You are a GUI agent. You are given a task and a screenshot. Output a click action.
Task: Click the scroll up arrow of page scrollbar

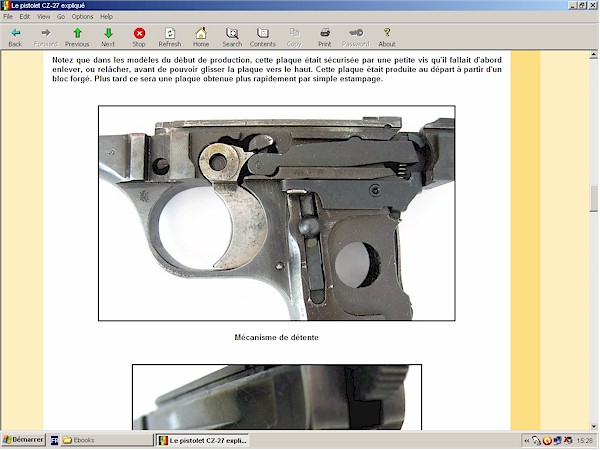(593, 55)
